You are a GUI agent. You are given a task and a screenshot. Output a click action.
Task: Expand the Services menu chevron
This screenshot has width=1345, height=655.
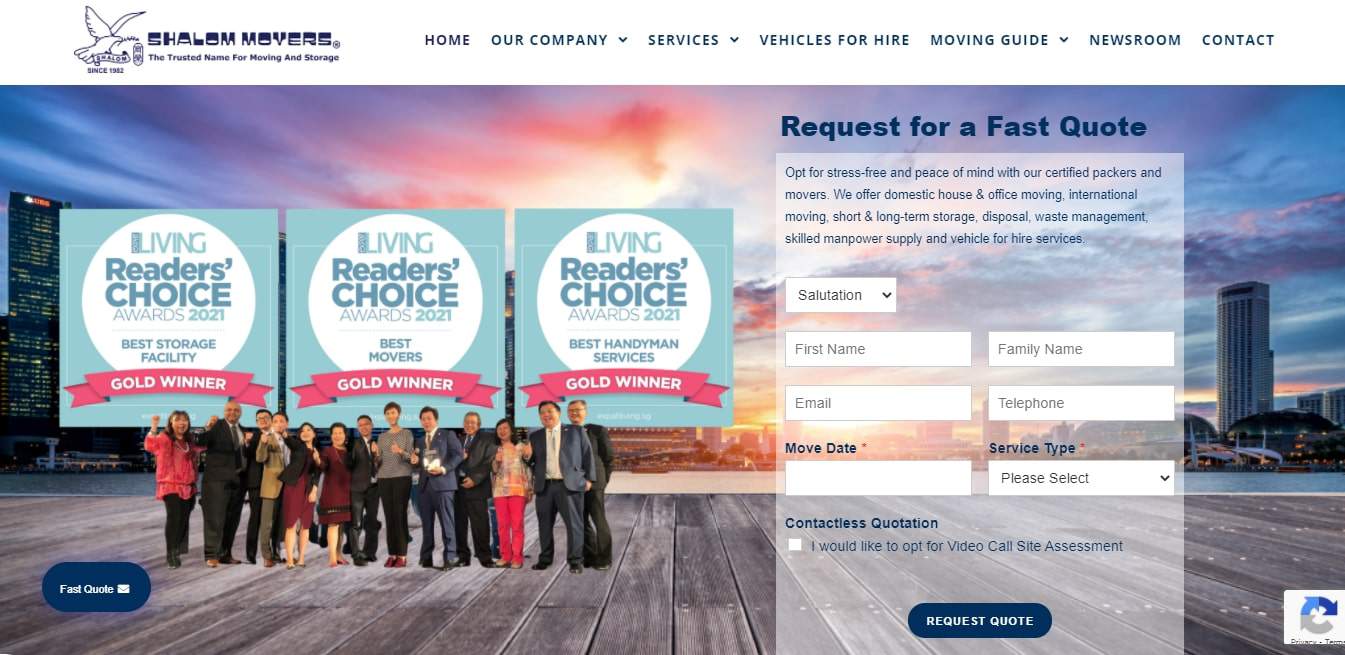tap(734, 40)
